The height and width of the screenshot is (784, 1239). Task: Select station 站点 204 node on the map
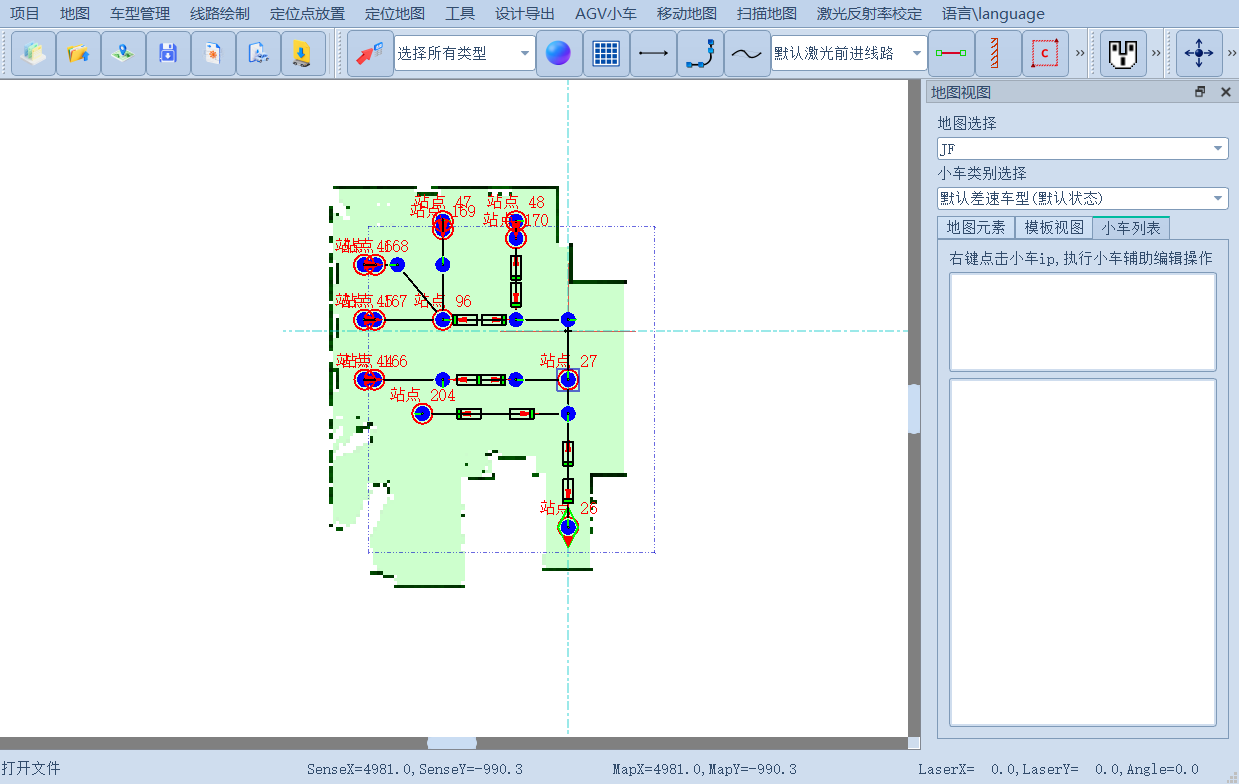point(422,414)
